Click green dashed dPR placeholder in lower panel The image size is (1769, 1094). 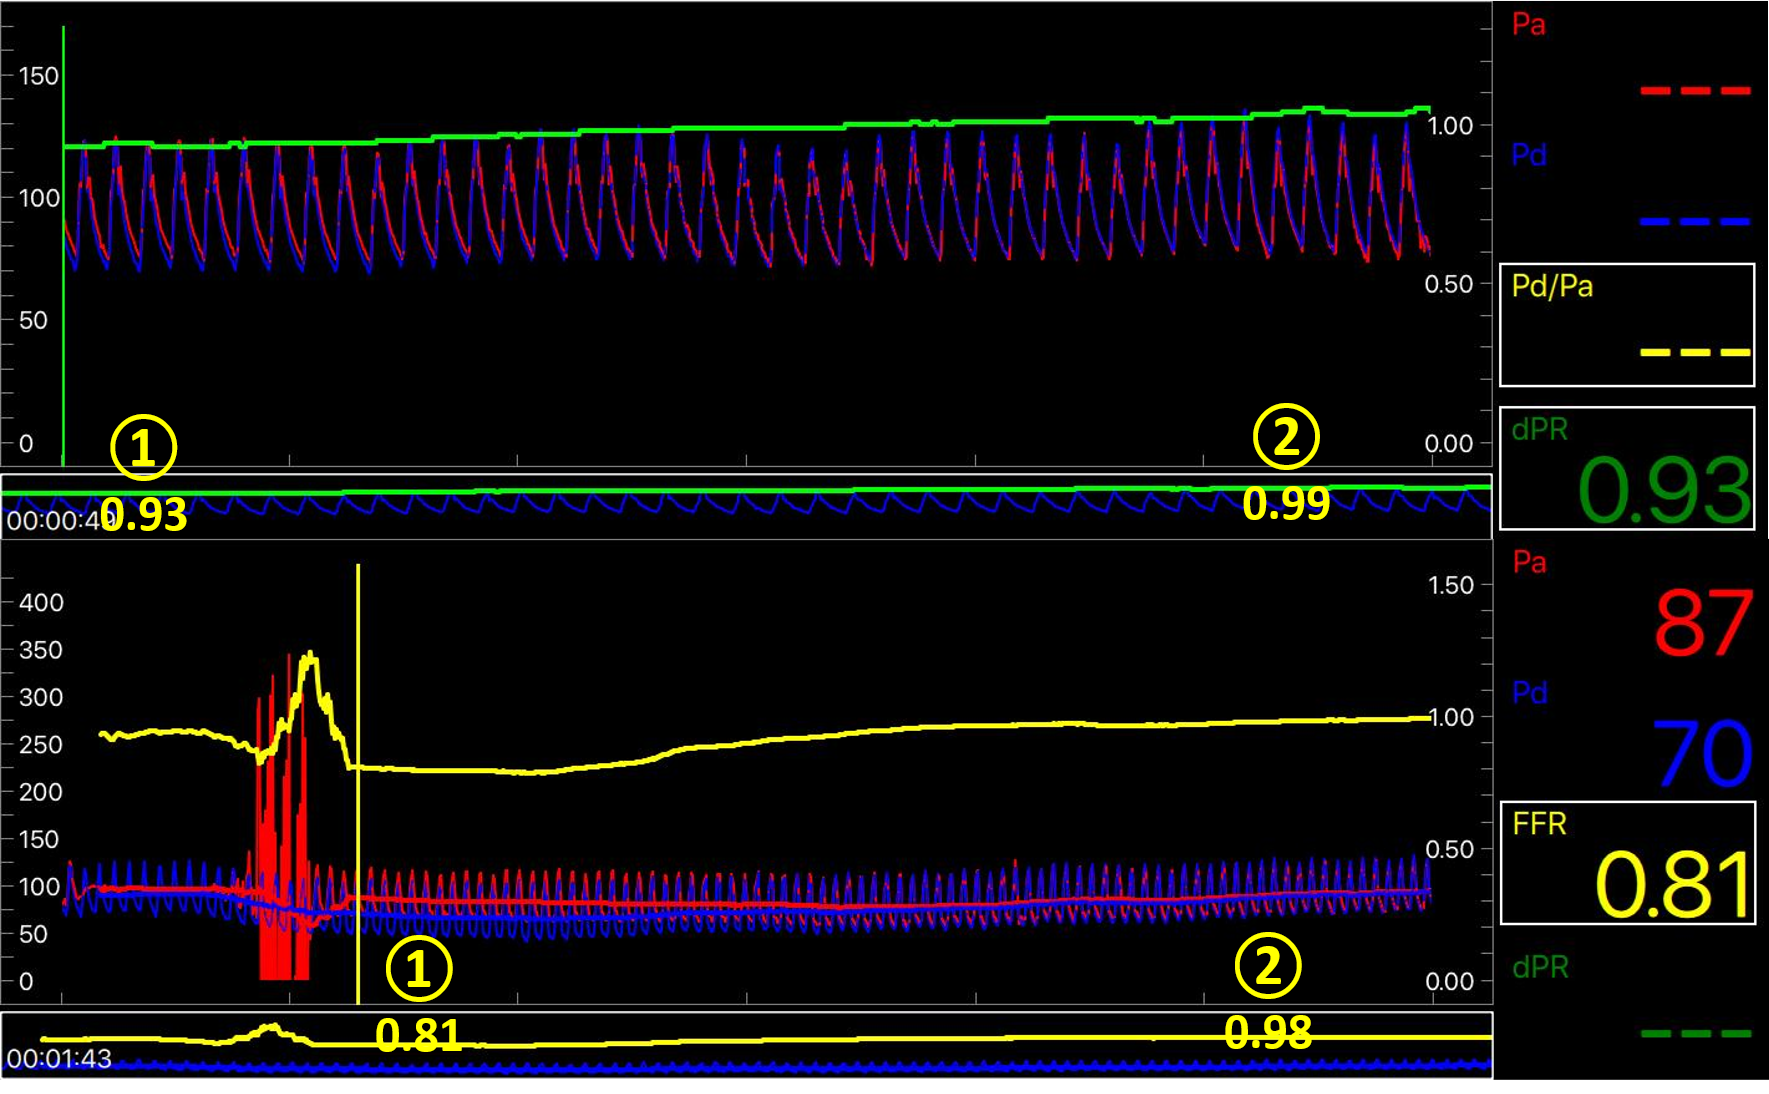pos(1696,1033)
